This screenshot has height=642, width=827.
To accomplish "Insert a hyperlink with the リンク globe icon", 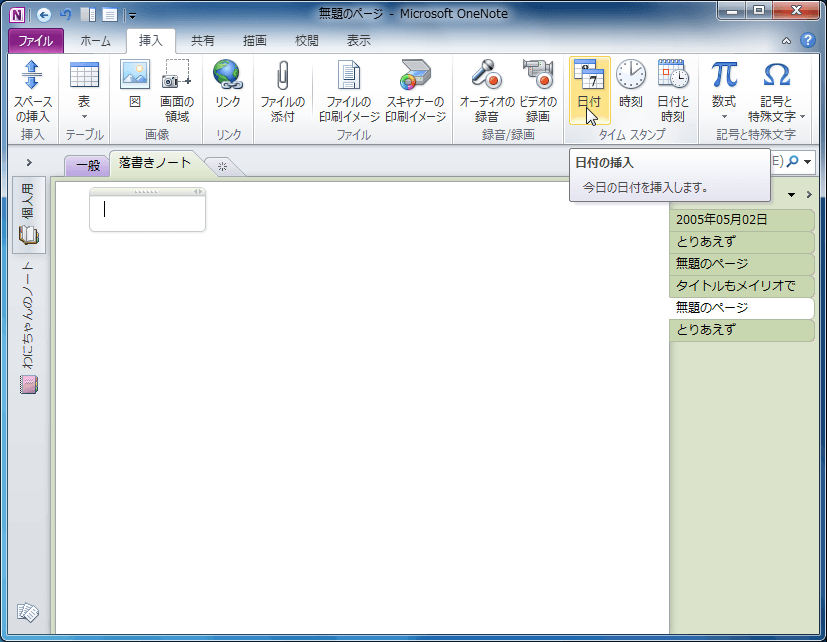I will click(228, 84).
